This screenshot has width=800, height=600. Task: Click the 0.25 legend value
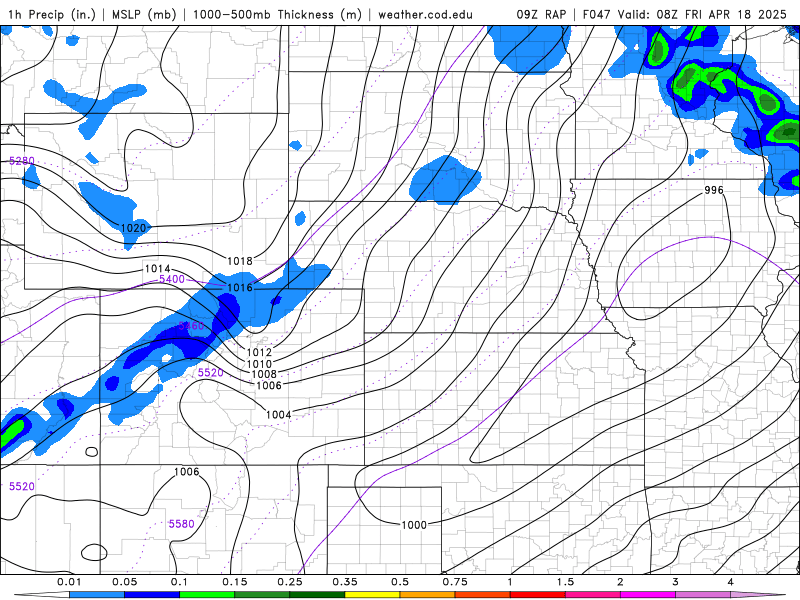(290, 582)
